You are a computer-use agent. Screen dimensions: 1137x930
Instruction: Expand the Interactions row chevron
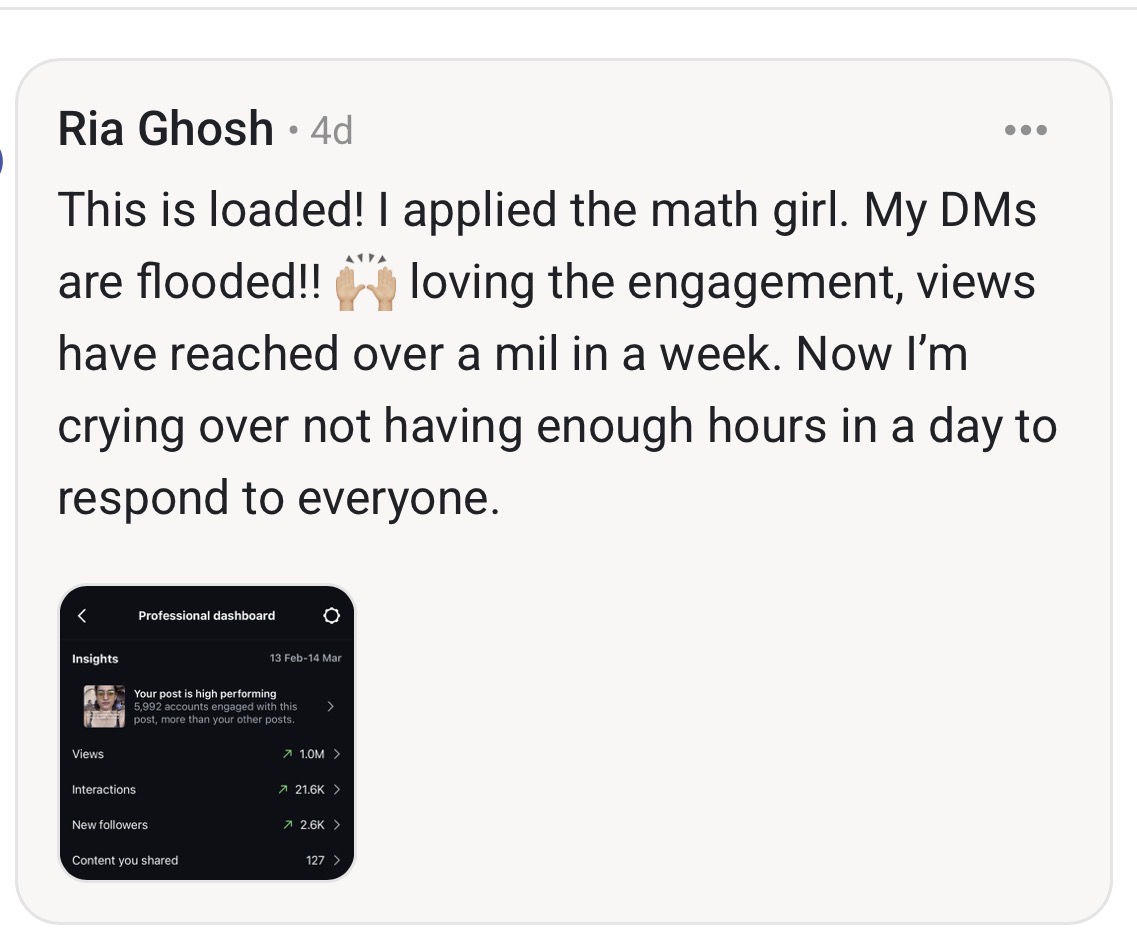337,790
